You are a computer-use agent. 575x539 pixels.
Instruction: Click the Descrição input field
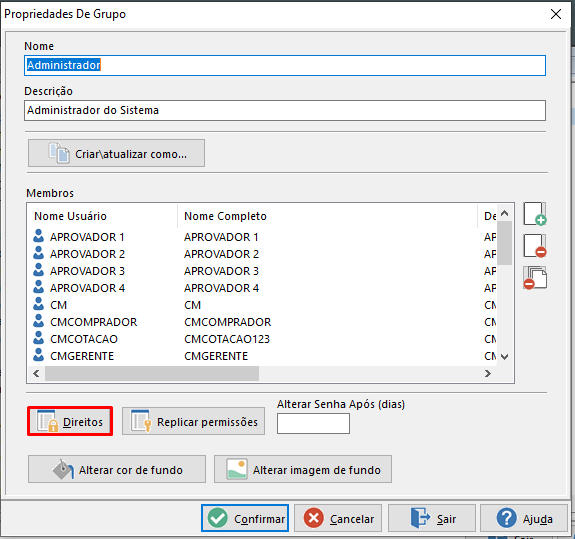coord(285,110)
